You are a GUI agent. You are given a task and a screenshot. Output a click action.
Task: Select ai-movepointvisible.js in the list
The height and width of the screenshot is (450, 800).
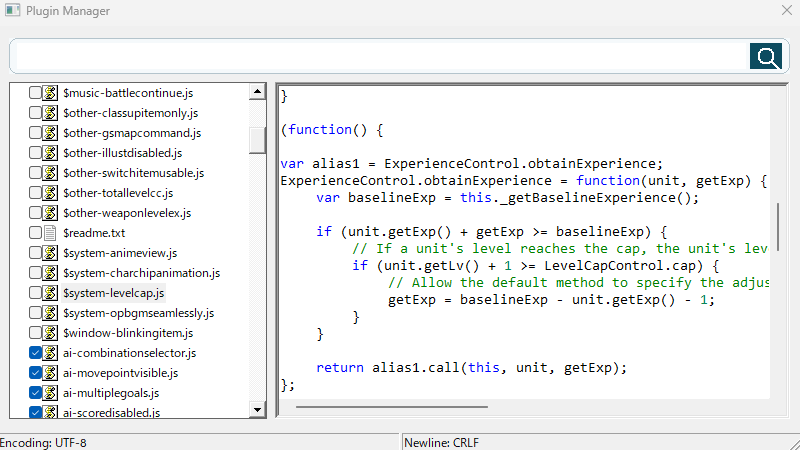pyautogui.click(x=120, y=373)
